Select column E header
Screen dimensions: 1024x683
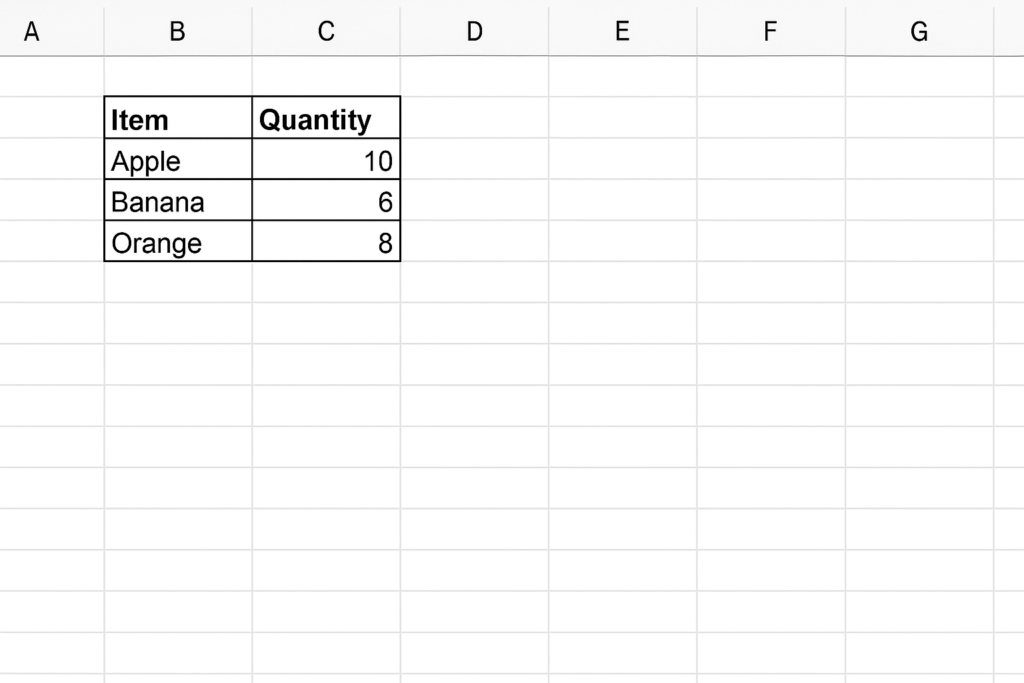(622, 31)
